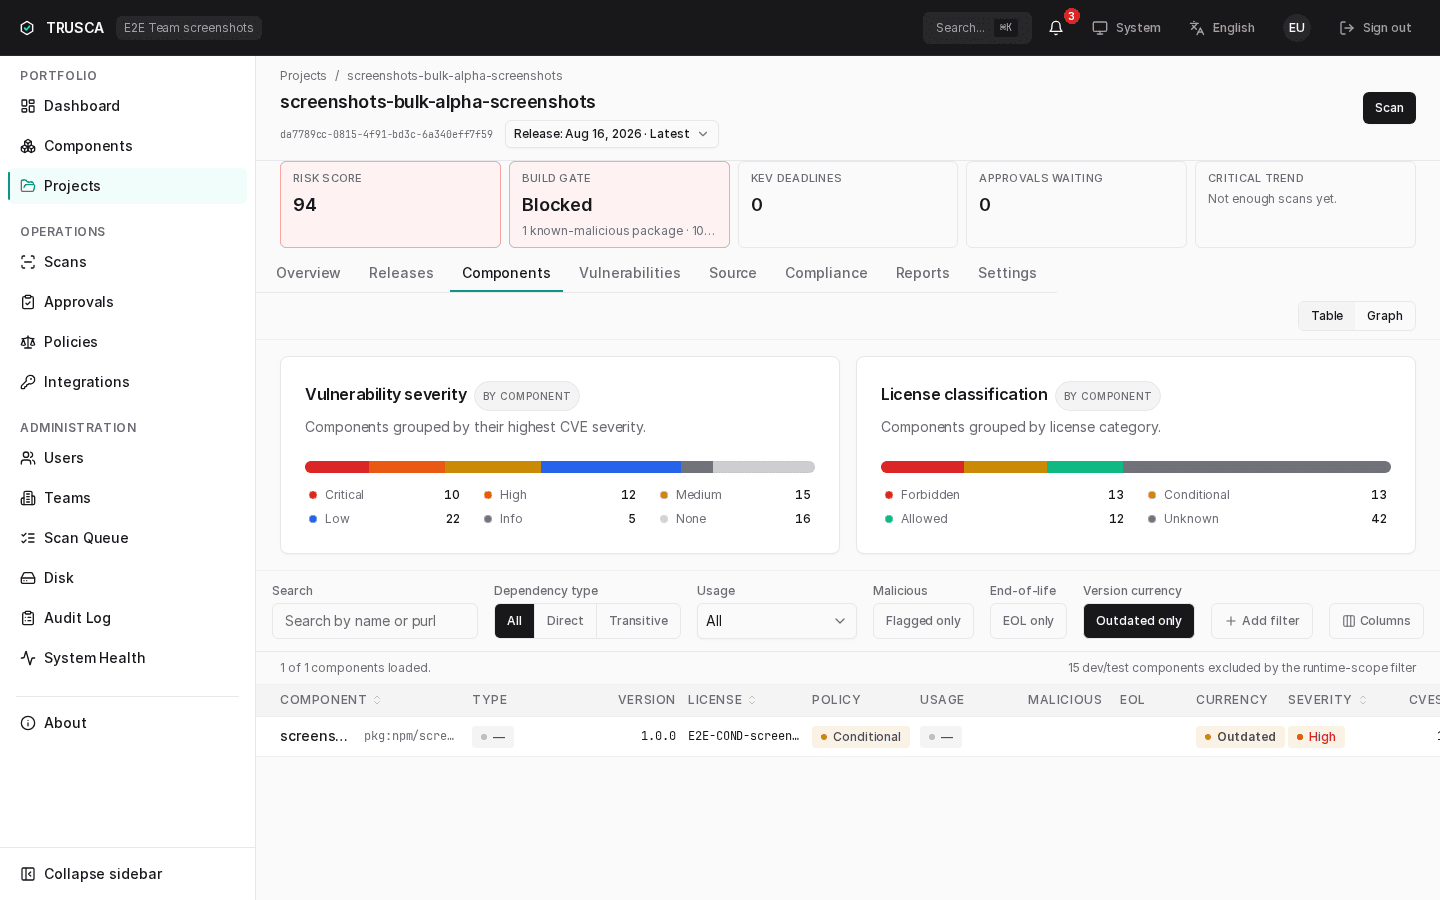The width and height of the screenshot is (1440, 900).
Task: Click the System Health pulse icon
Action: (x=28, y=658)
